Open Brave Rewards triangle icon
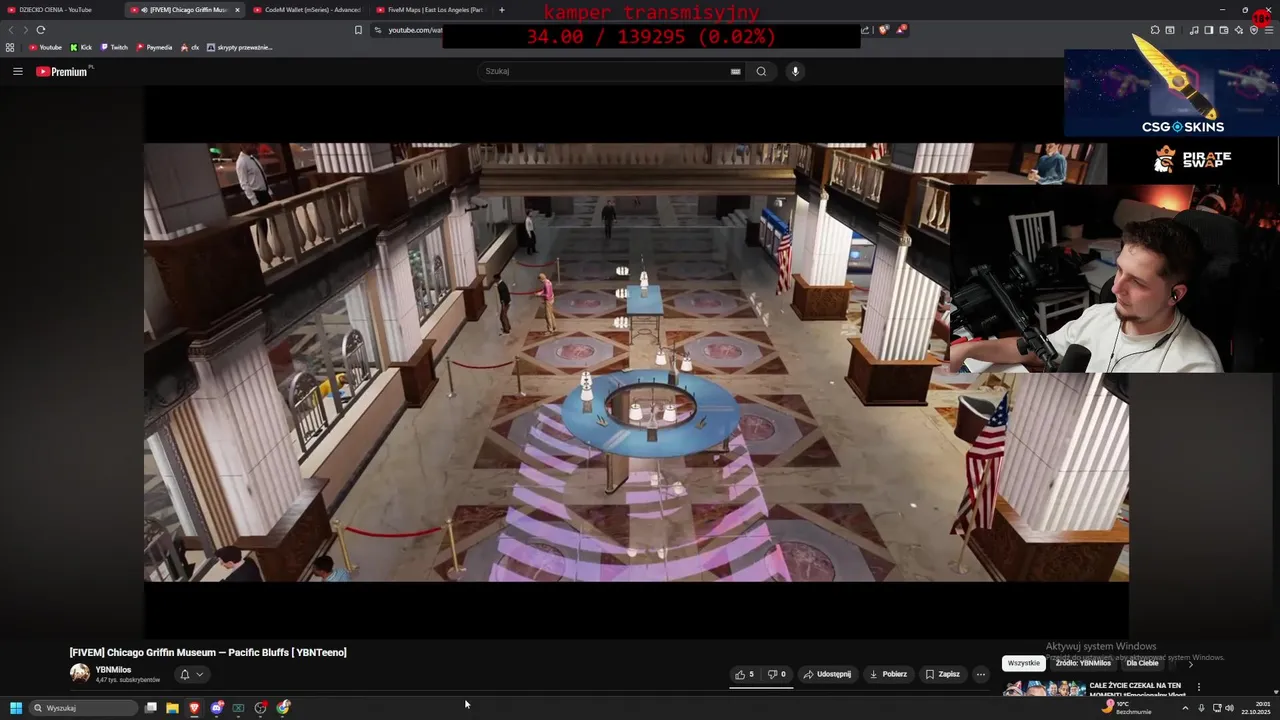Viewport: 1280px width, 720px height. [x=900, y=30]
